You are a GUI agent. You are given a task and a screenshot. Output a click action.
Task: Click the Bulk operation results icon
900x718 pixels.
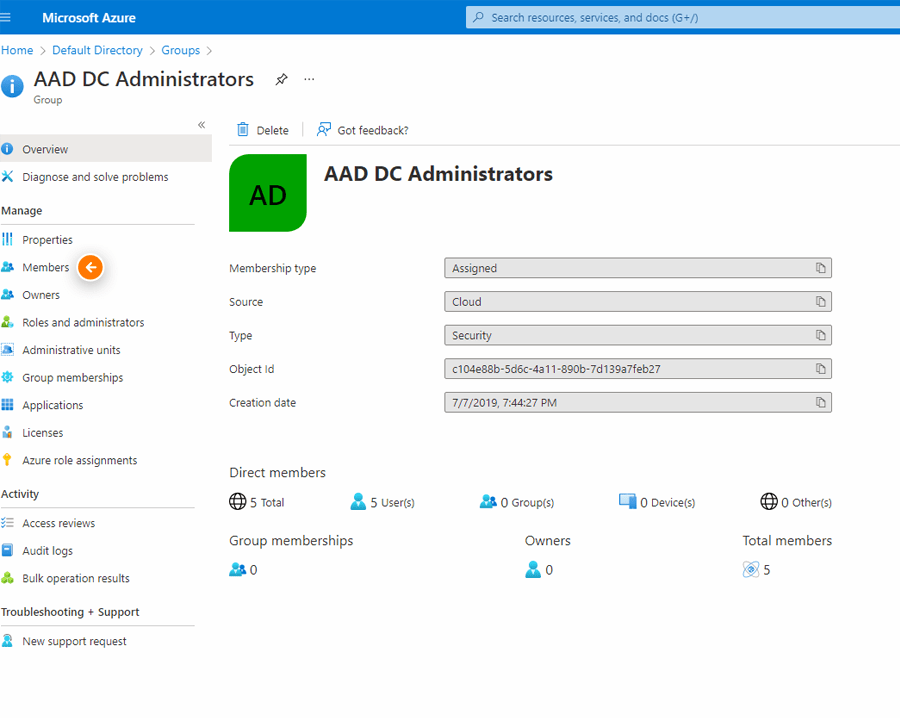click(7, 578)
